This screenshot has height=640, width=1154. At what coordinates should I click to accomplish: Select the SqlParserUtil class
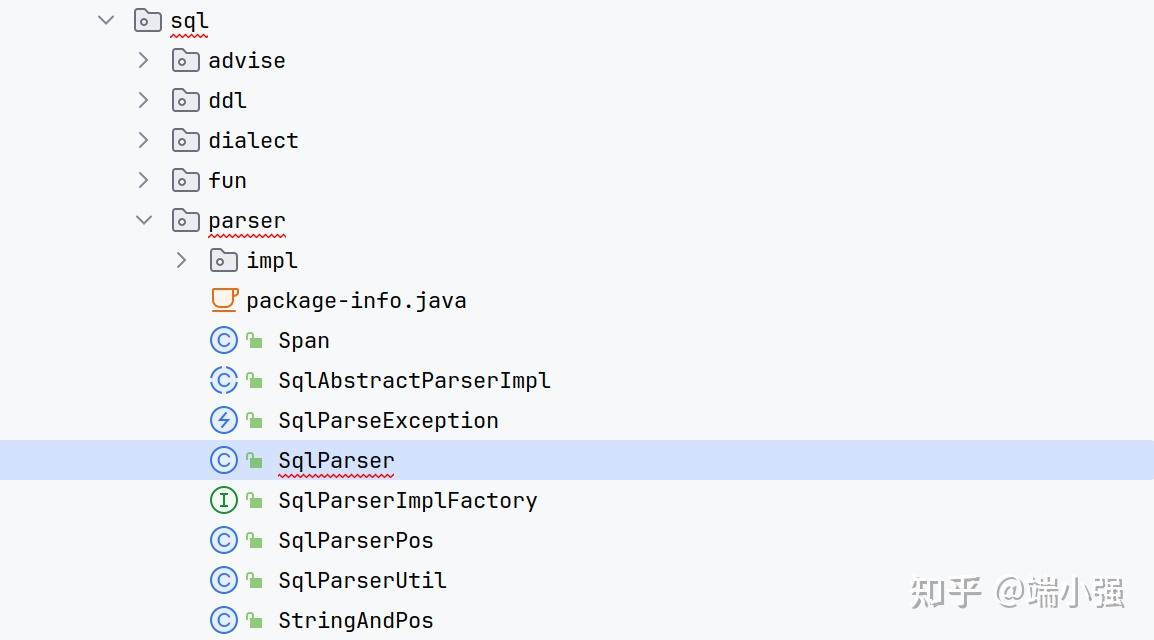point(362,580)
